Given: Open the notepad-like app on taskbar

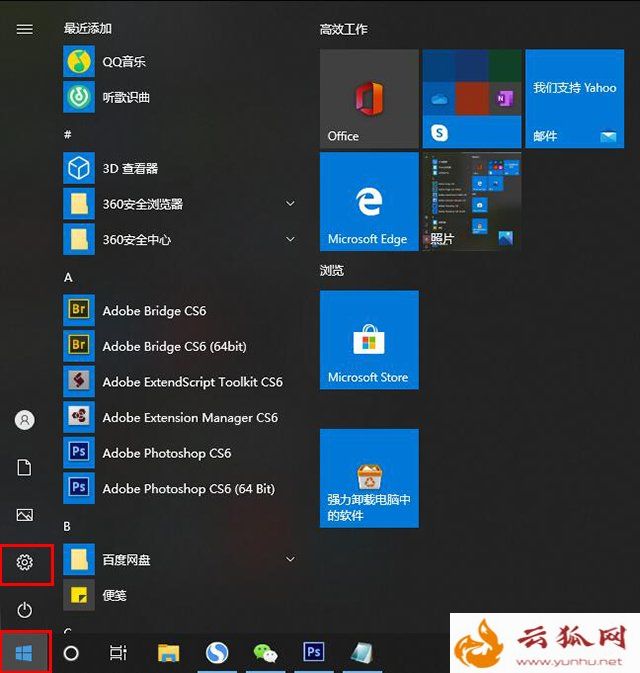Looking at the screenshot, I should (362, 653).
